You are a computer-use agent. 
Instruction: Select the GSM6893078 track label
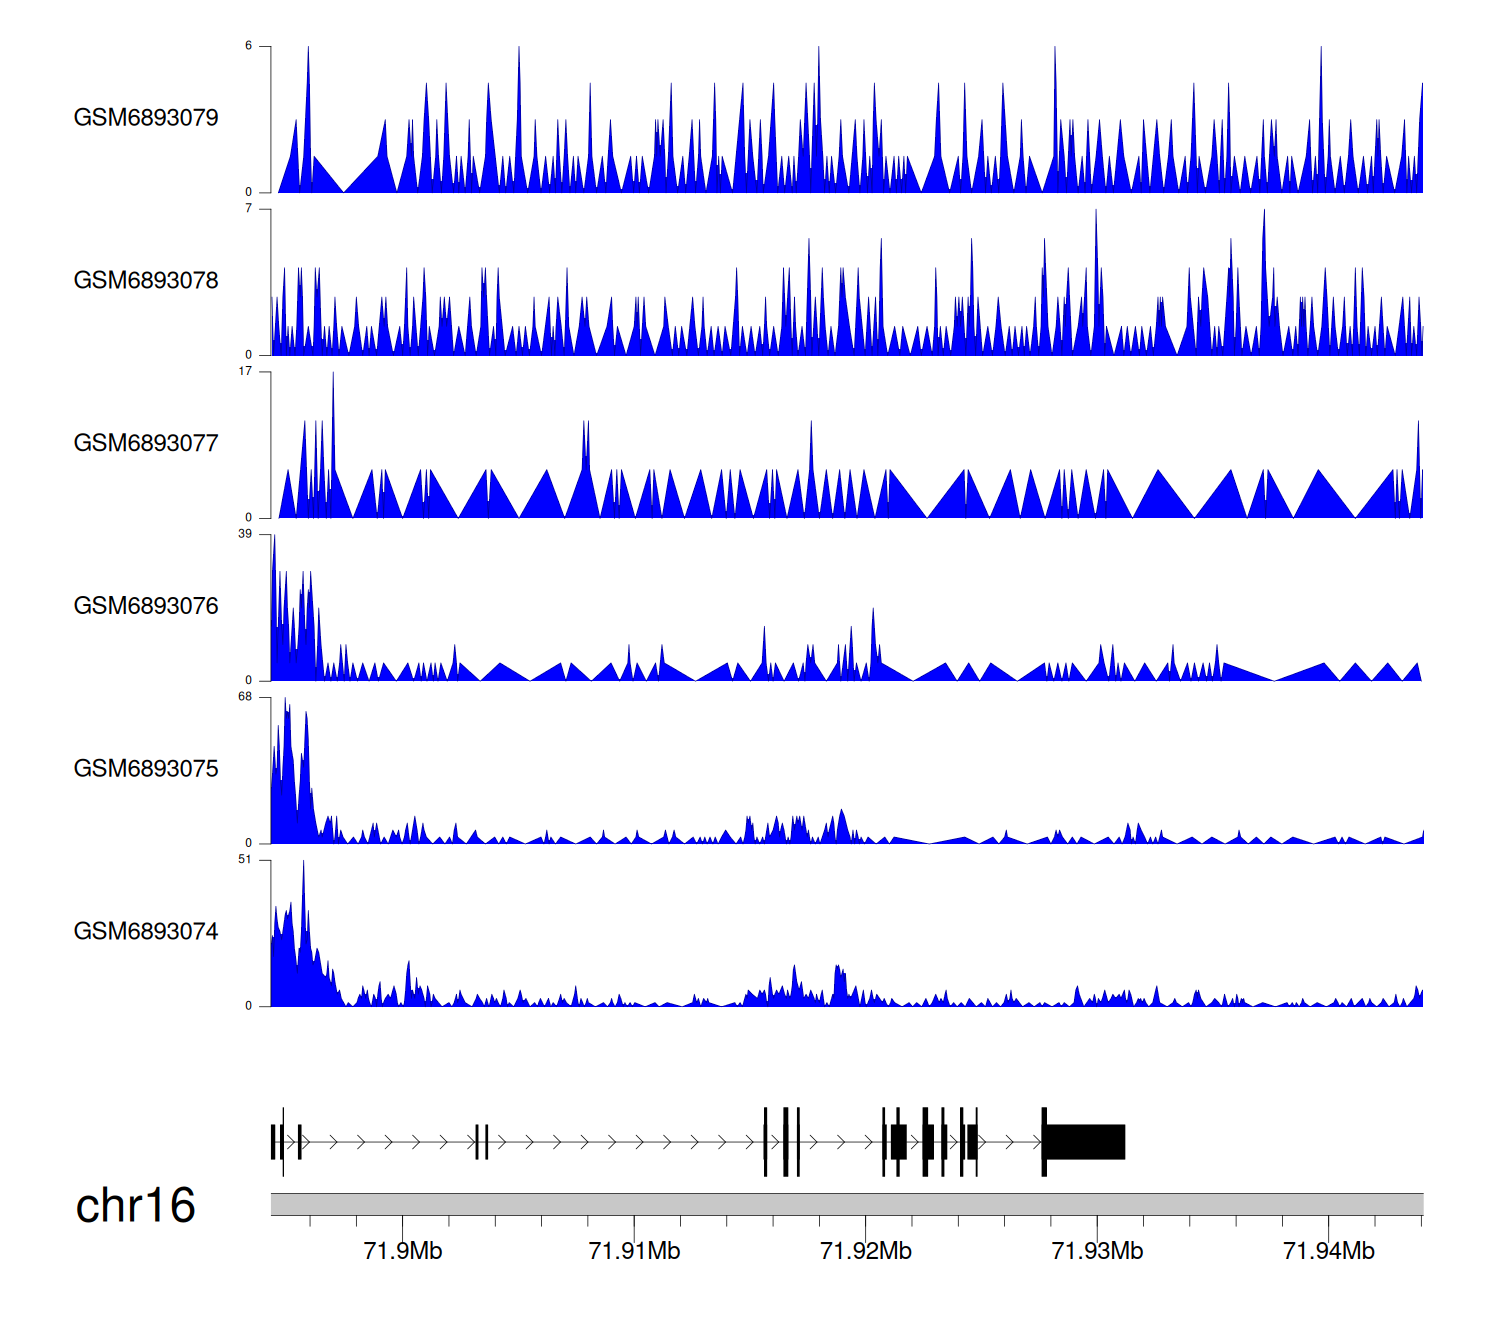146,281
